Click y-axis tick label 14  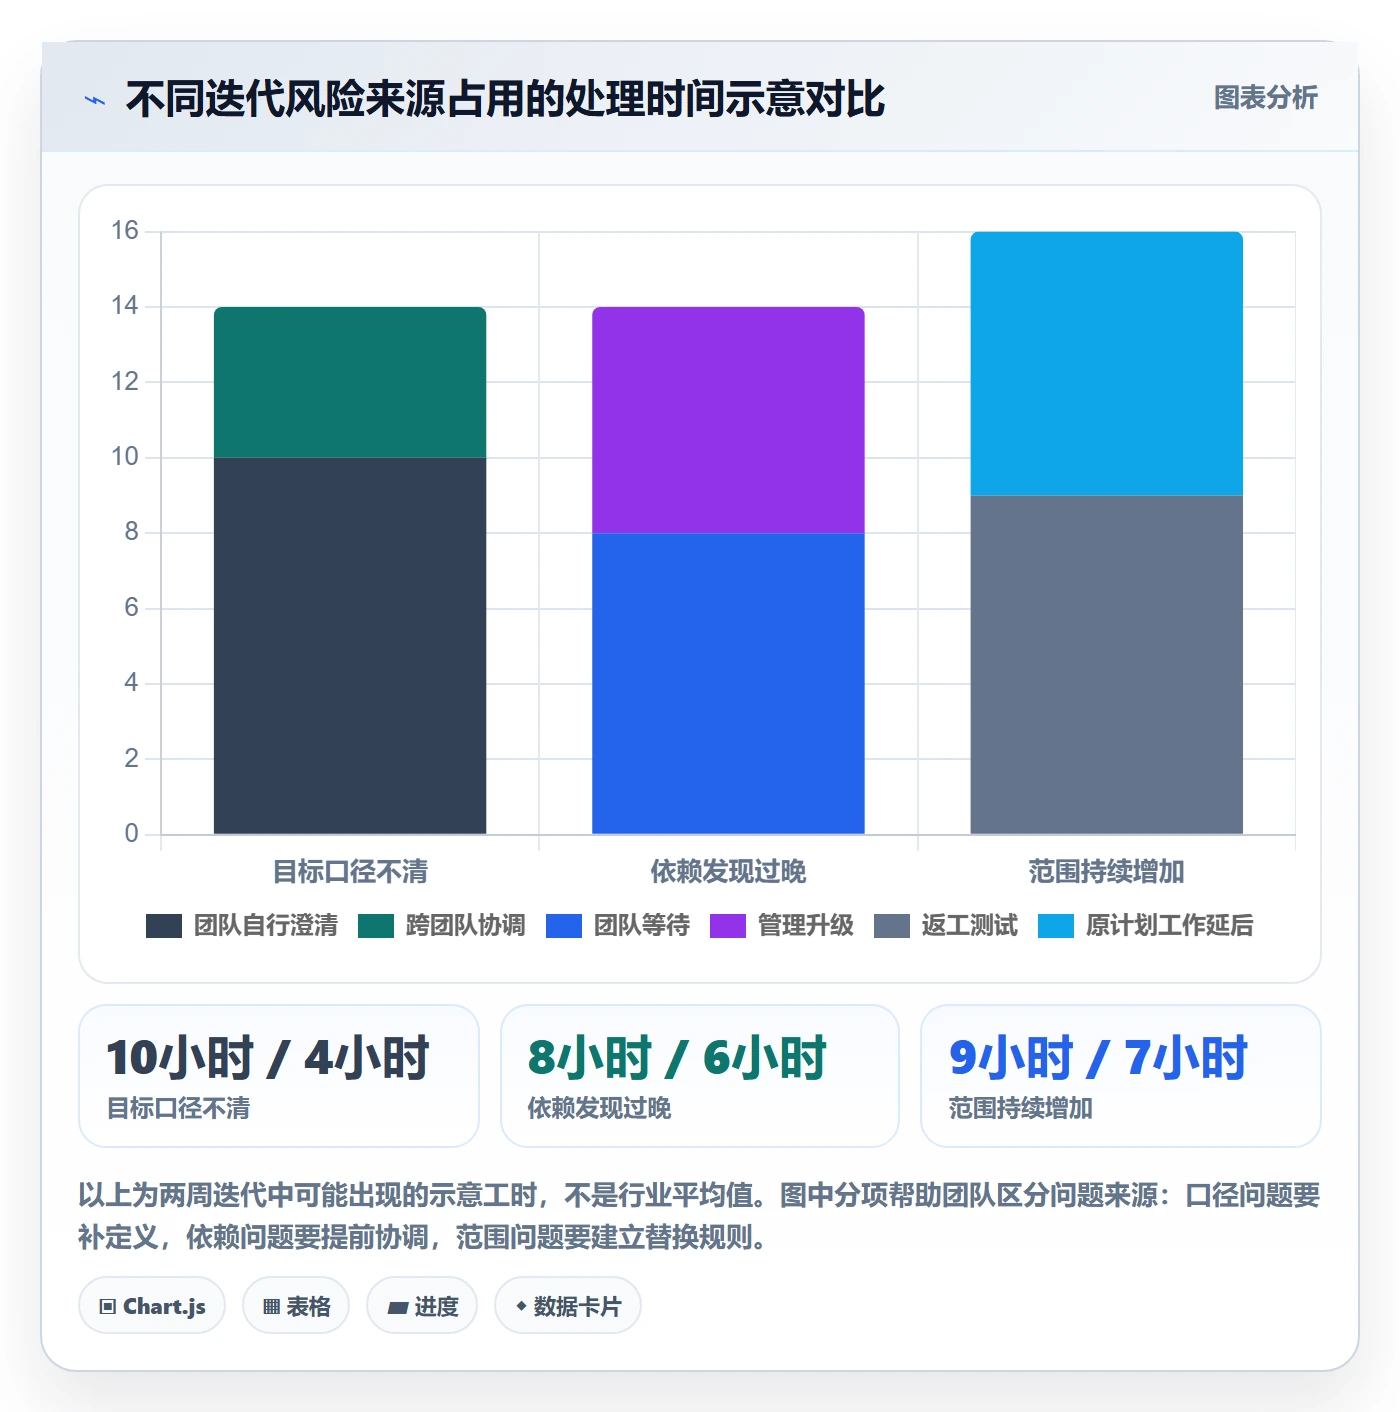[x=125, y=306]
